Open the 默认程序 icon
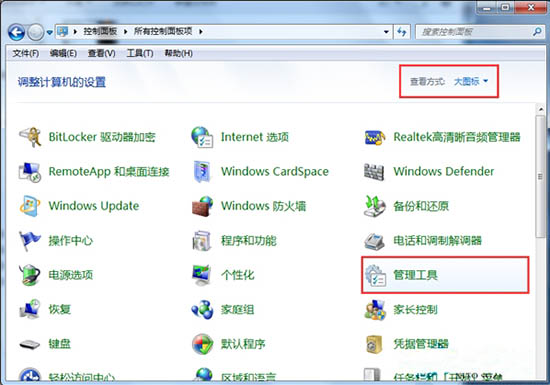This screenshot has width=550, height=385. (x=203, y=344)
